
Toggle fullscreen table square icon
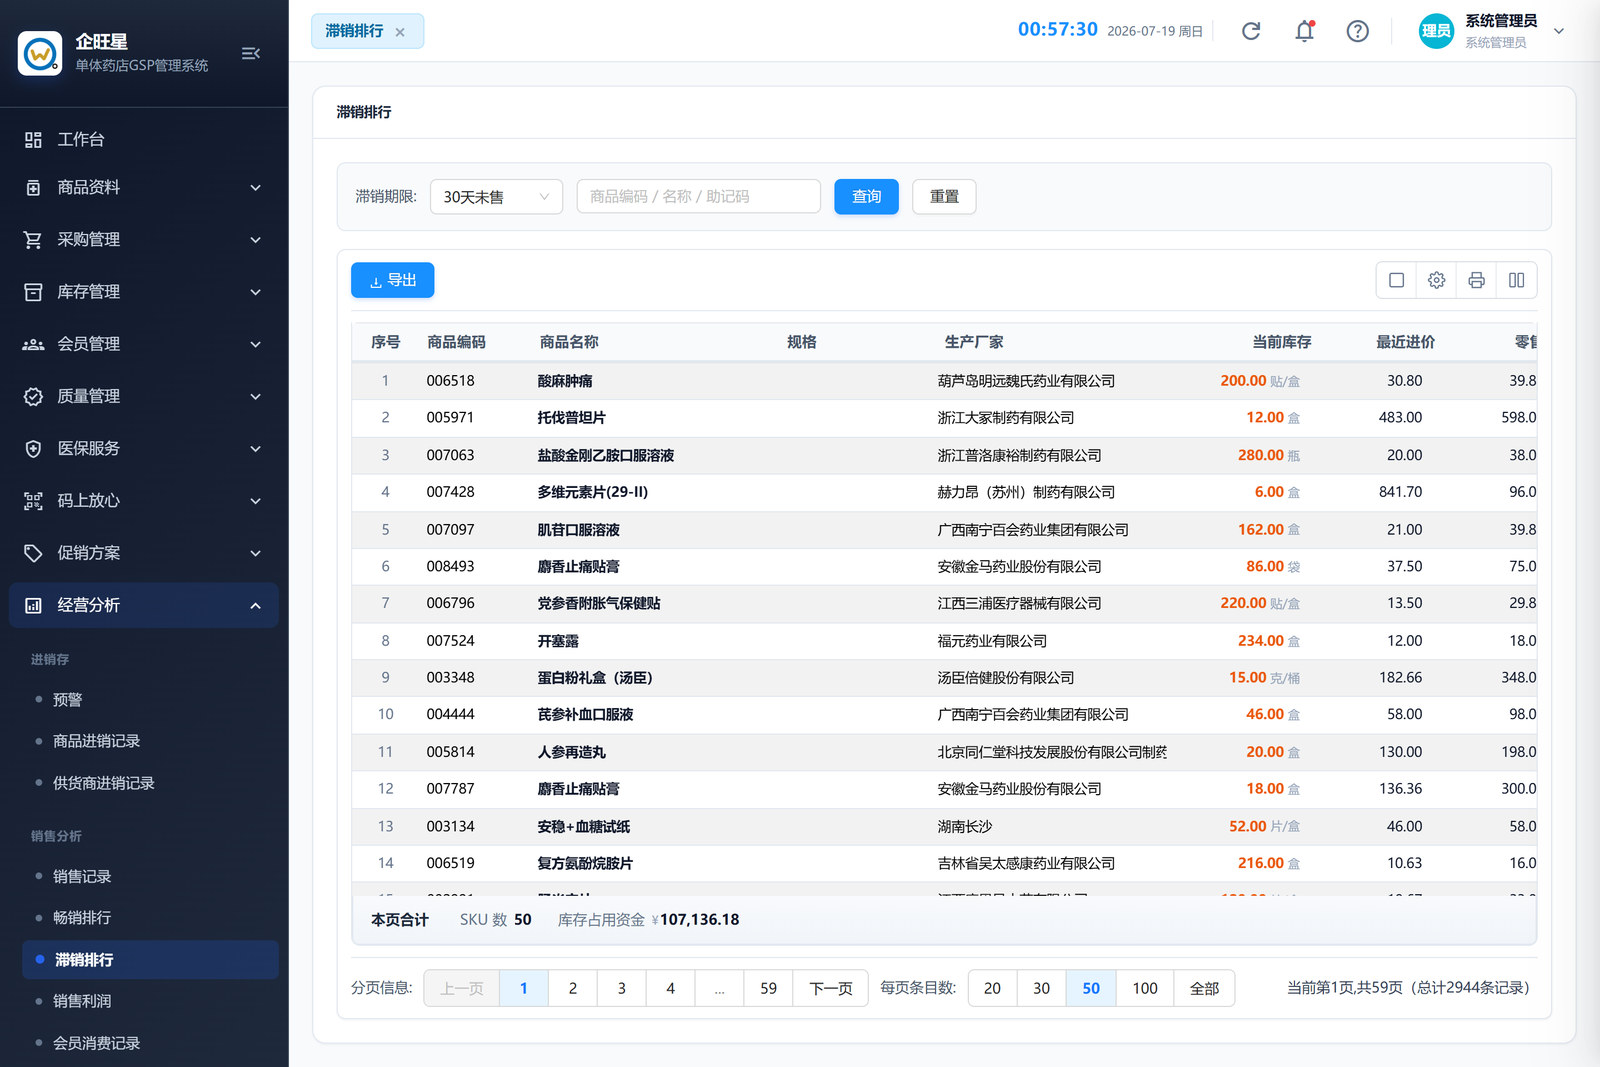[1397, 280]
